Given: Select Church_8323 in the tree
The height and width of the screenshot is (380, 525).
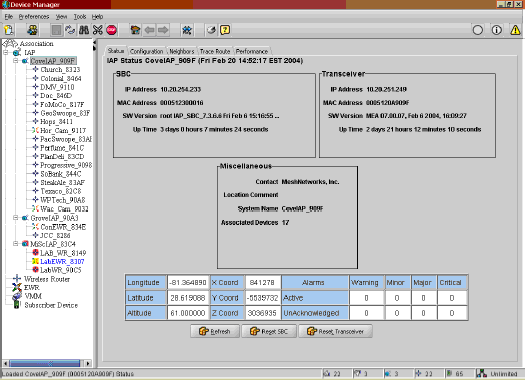Looking at the screenshot, I should (60, 70).
